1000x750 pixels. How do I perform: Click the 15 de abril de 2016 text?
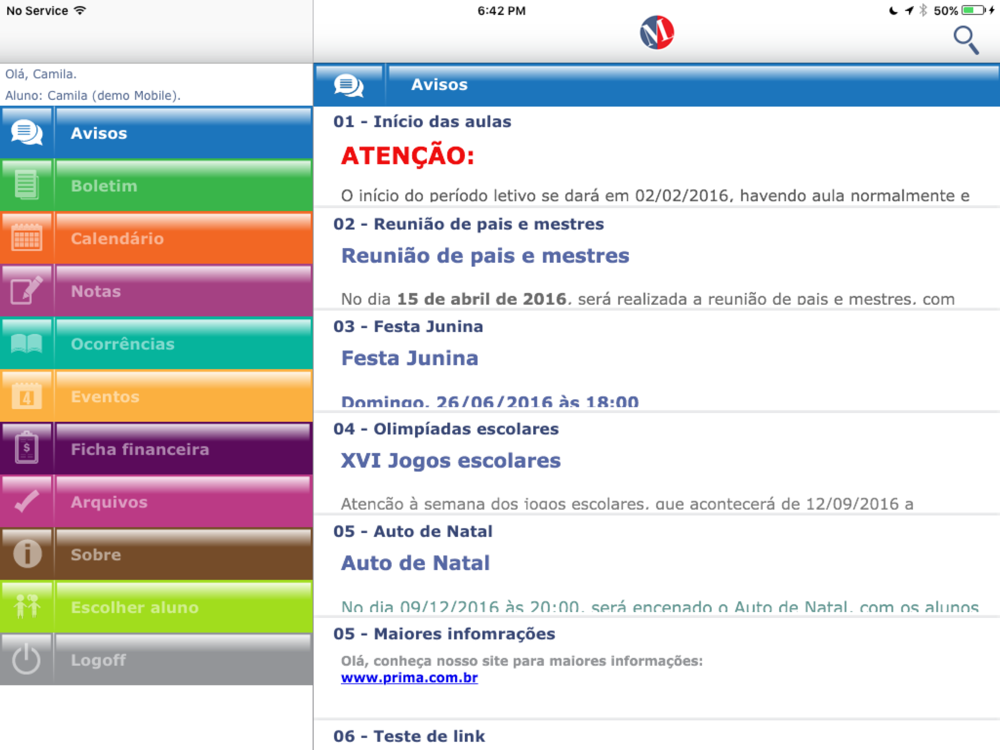(x=482, y=298)
